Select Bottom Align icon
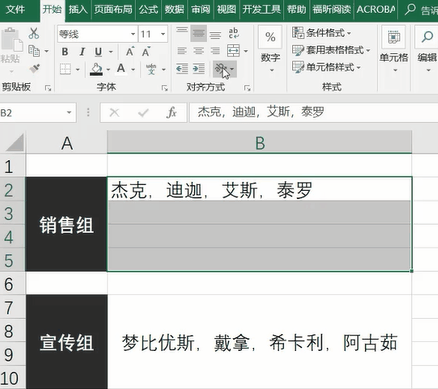The image size is (438, 389). [215, 34]
